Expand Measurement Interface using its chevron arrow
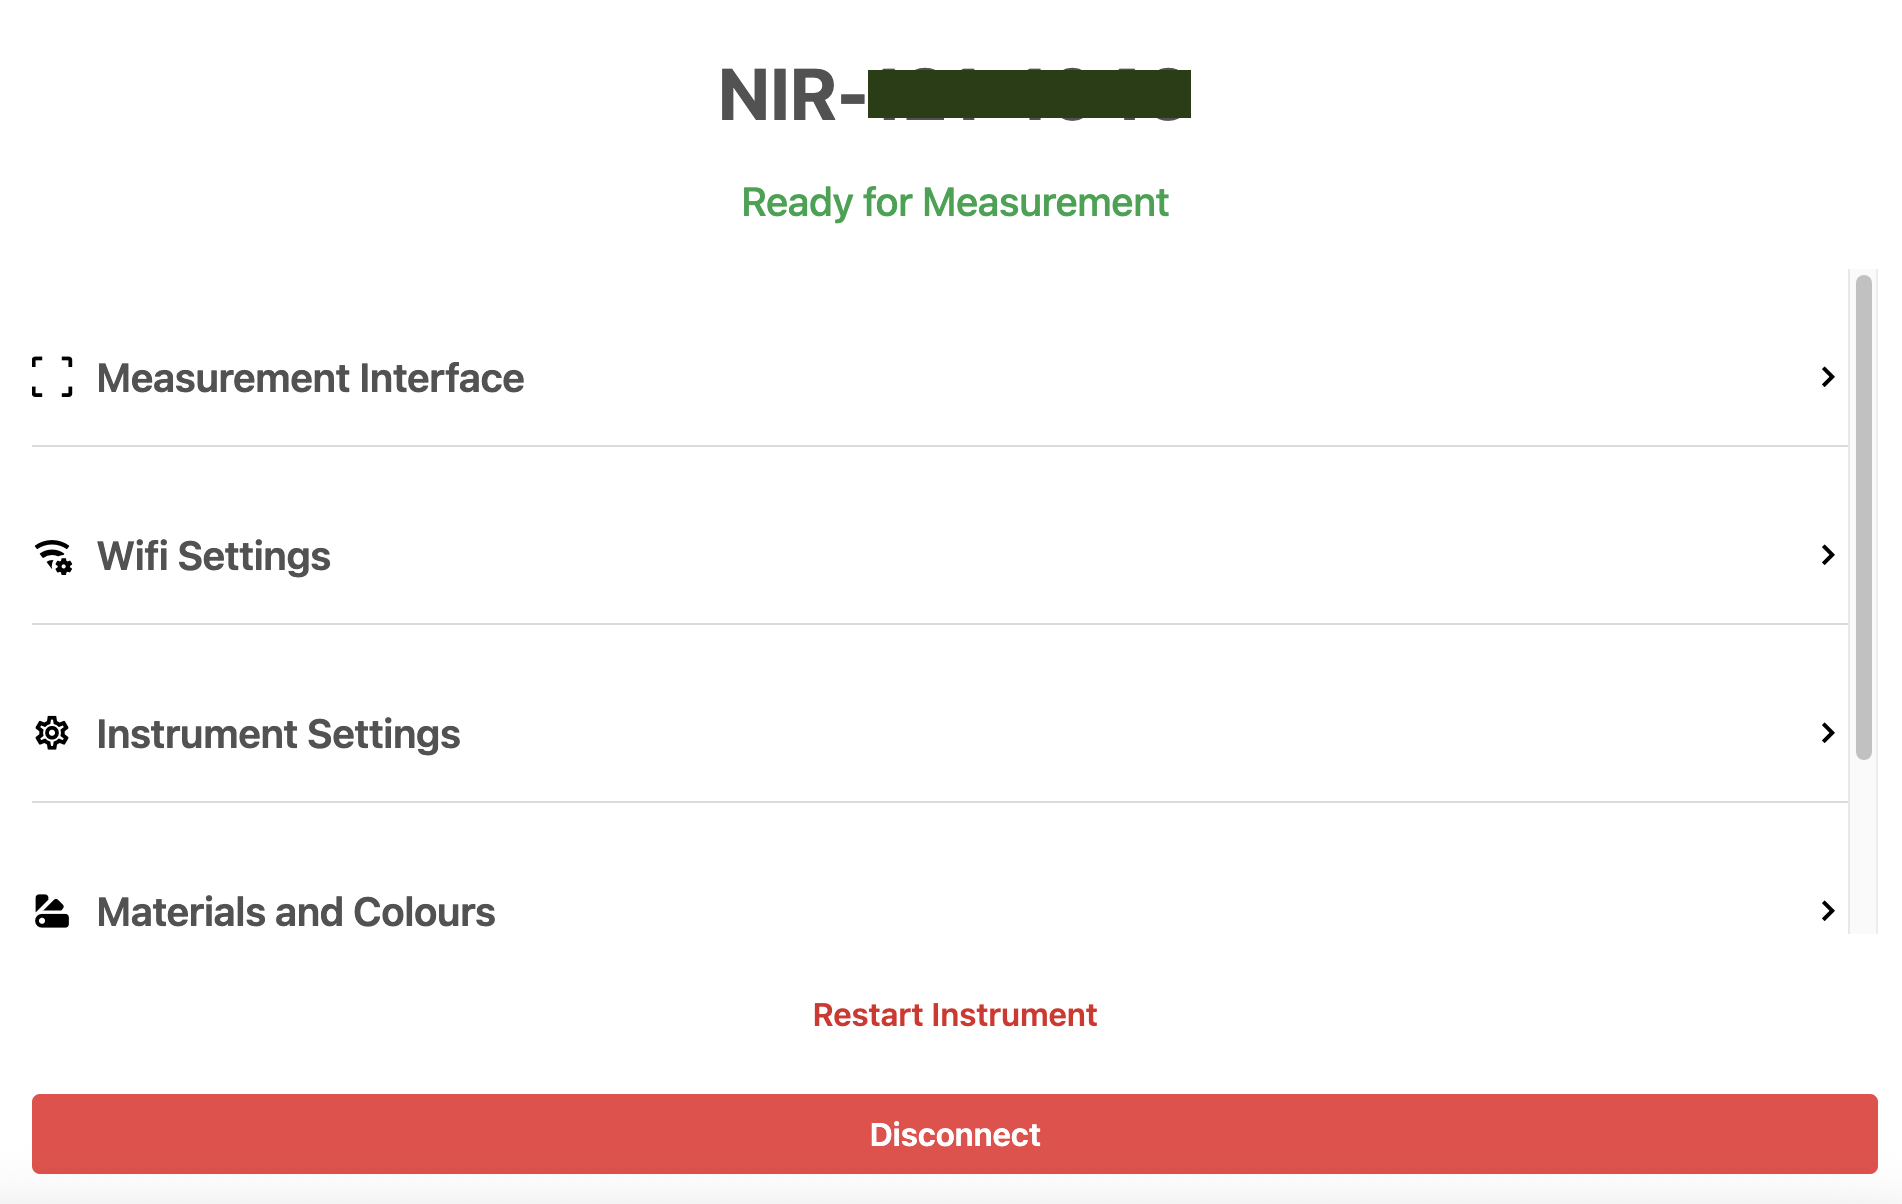This screenshot has width=1902, height=1204. click(x=1827, y=377)
